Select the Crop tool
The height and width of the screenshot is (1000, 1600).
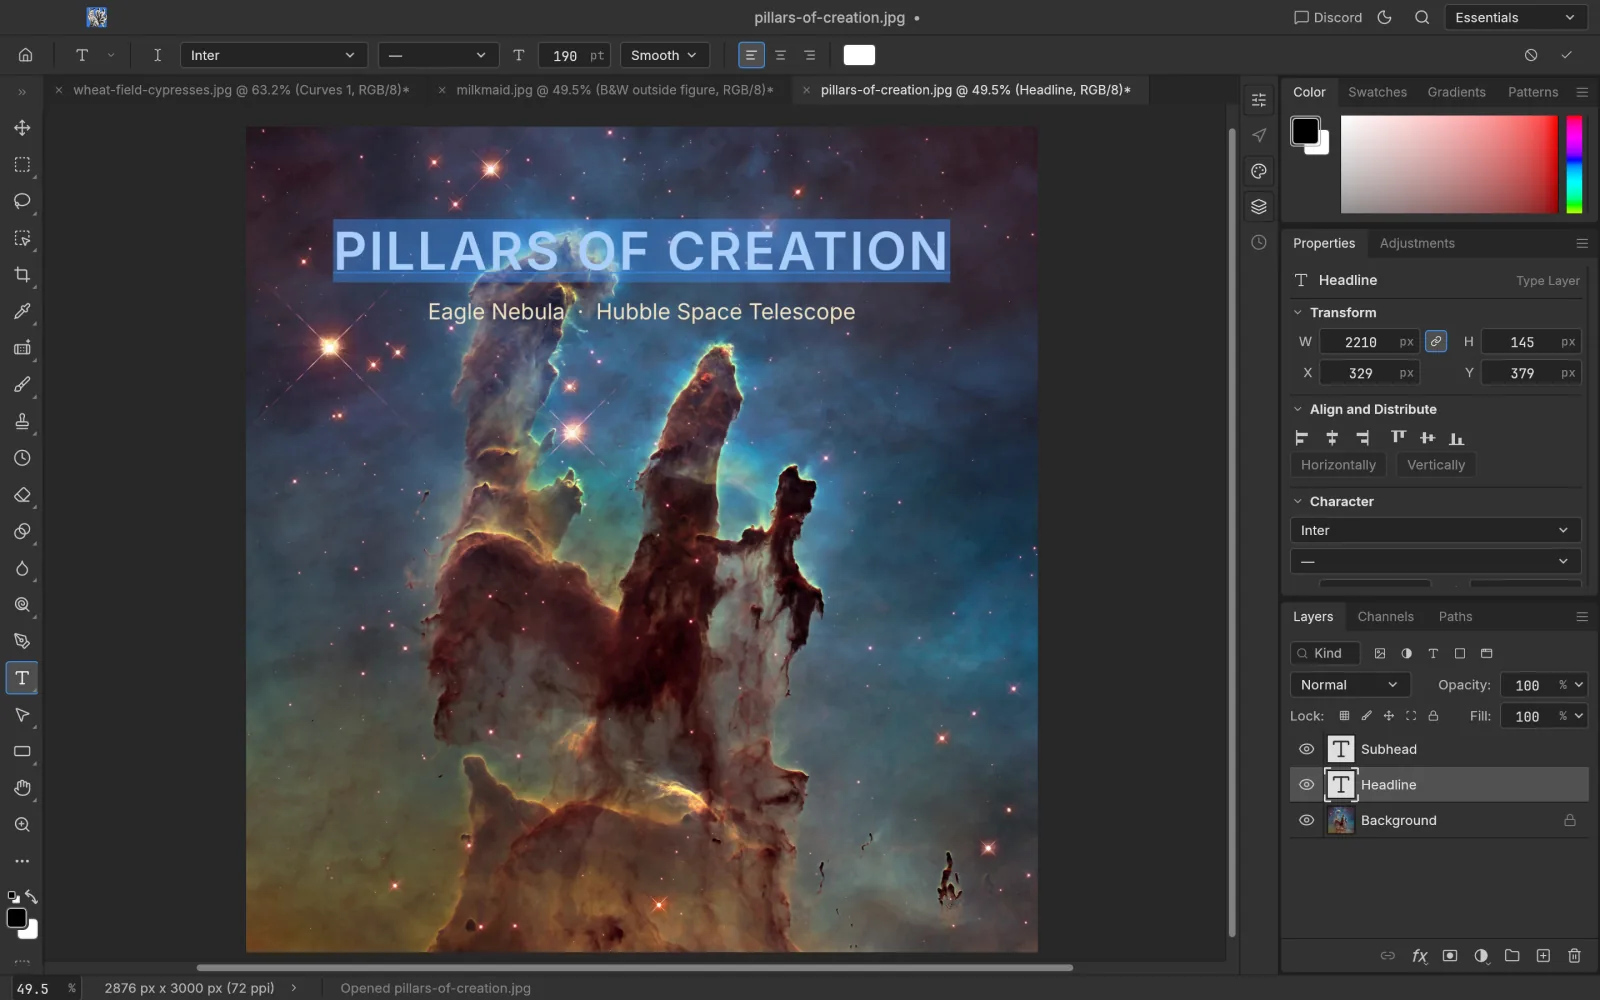(22, 275)
